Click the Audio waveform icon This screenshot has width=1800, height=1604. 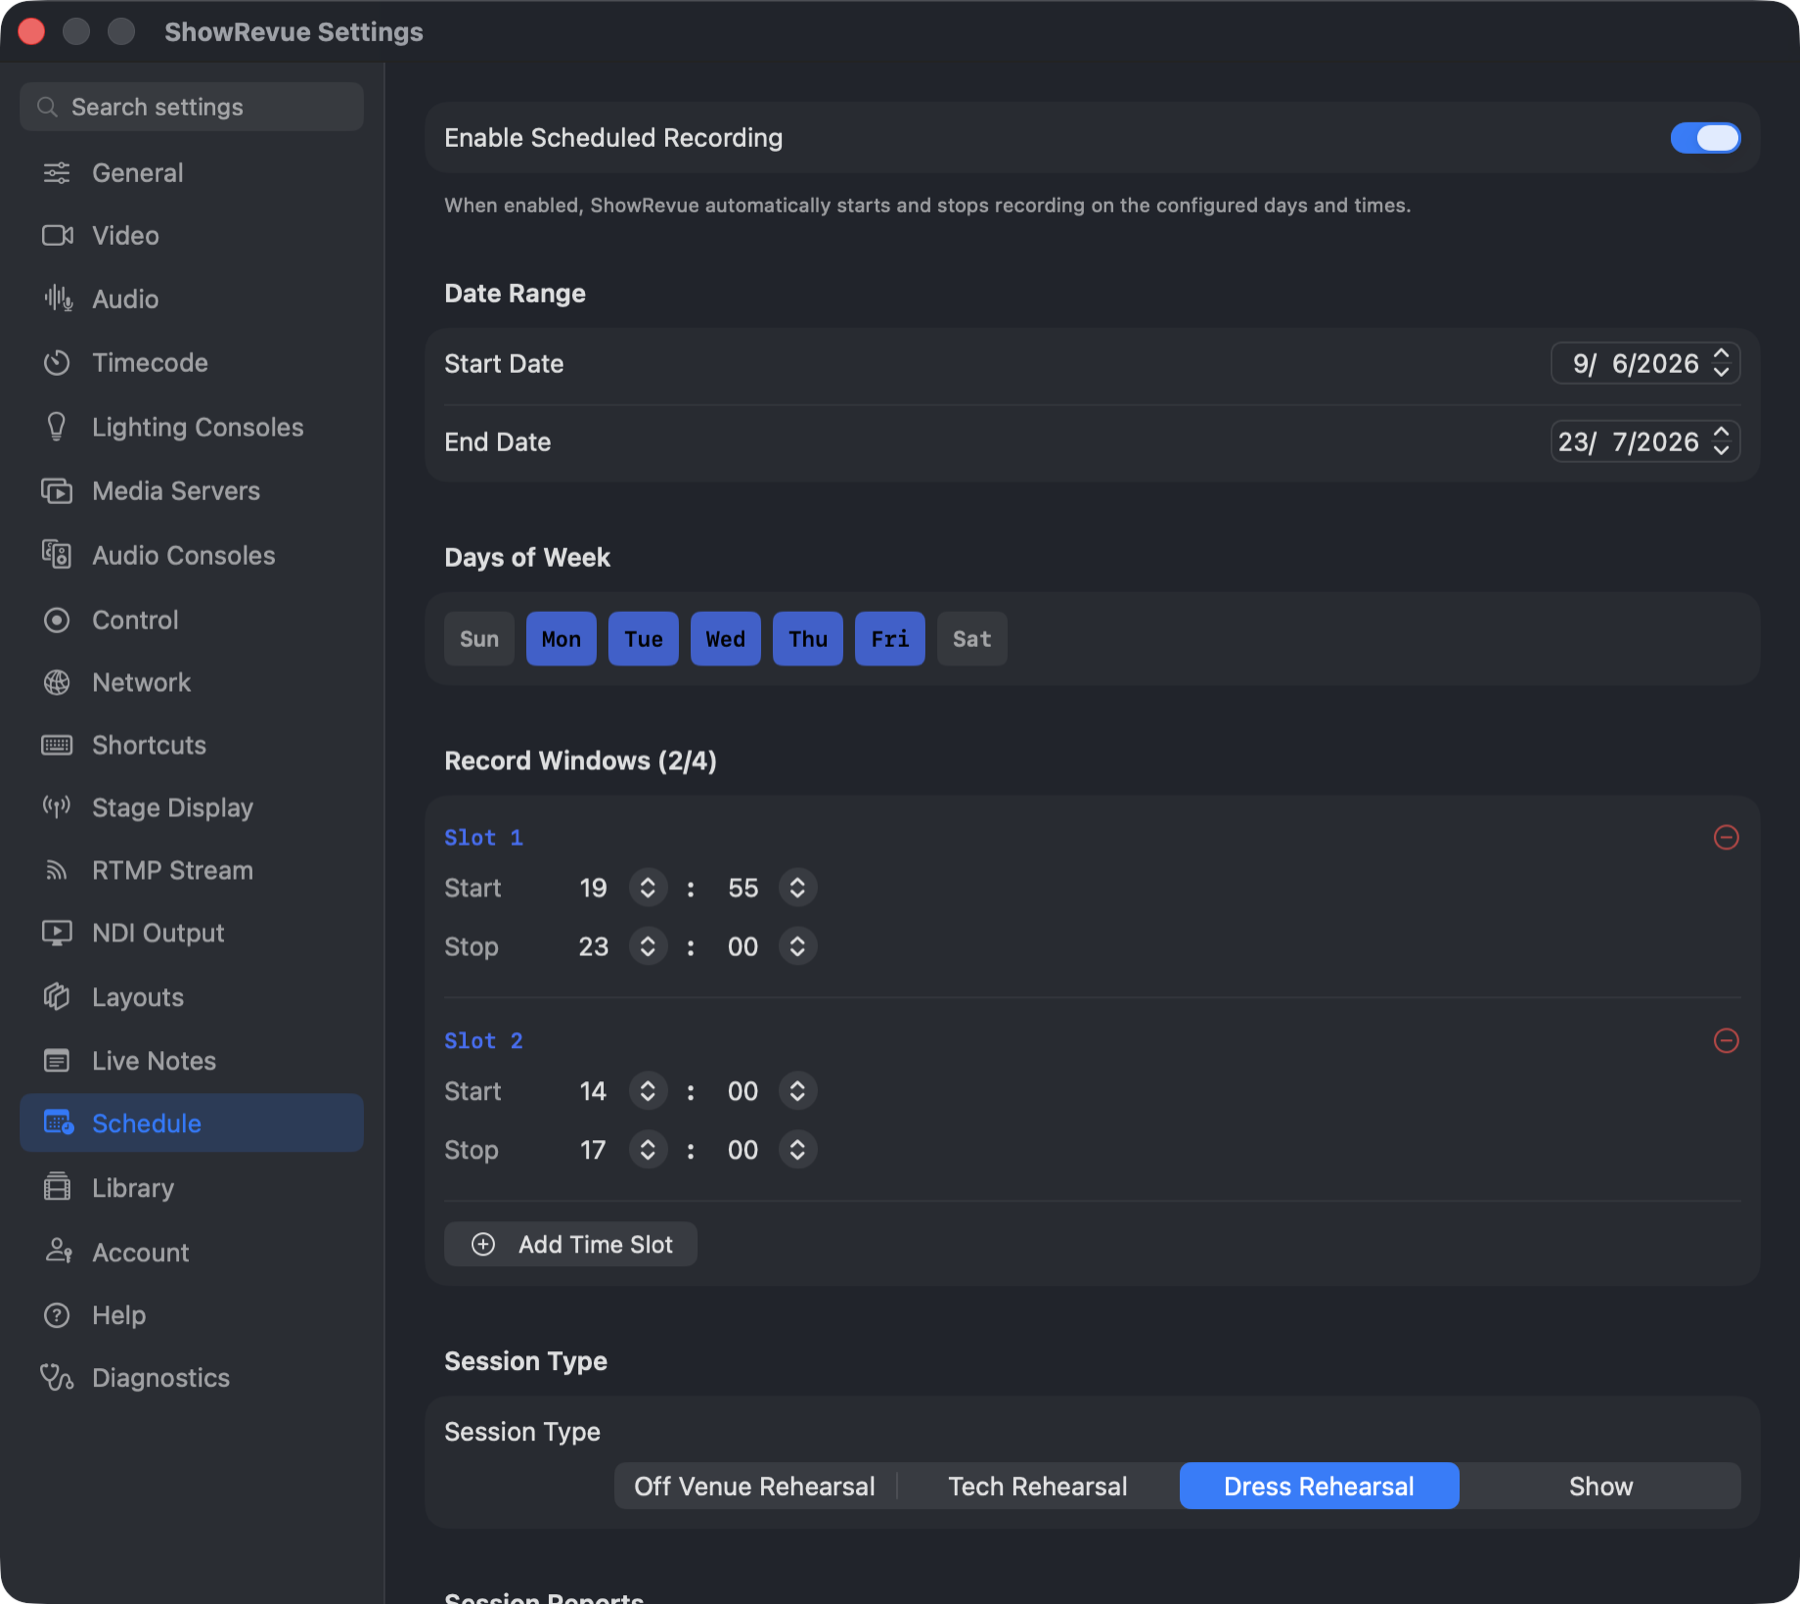[57, 299]
